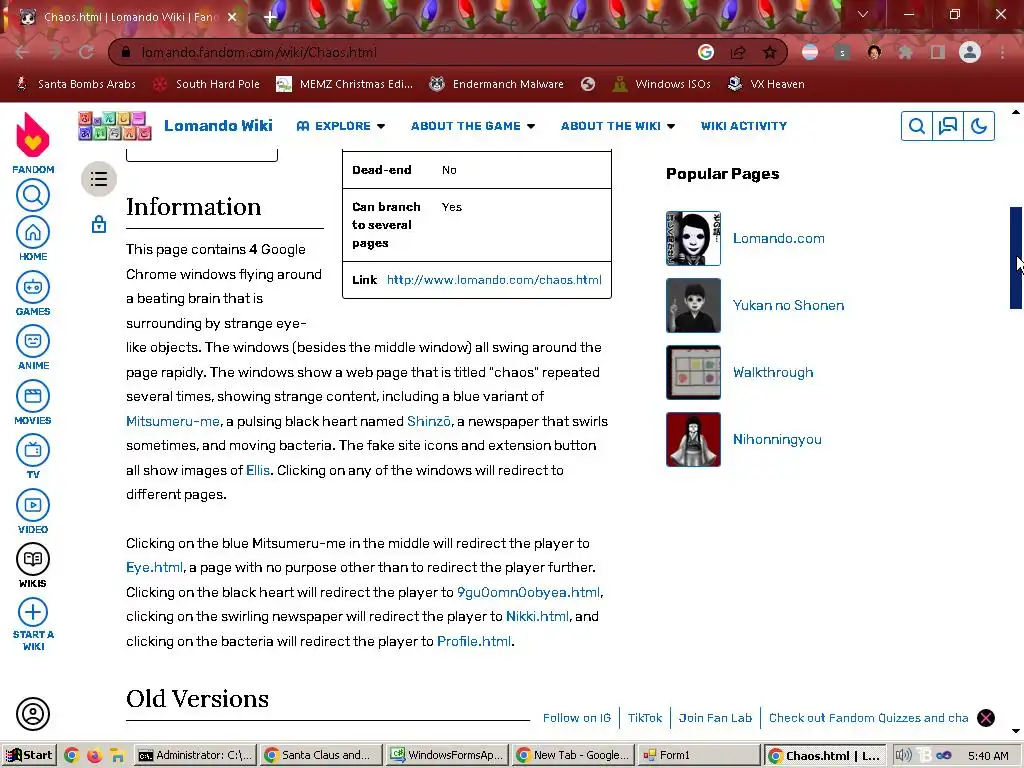Viewport: 1024px width, 768px height.
Task: Open Fandom sidebar search icon
Action: tap(33, 195)
